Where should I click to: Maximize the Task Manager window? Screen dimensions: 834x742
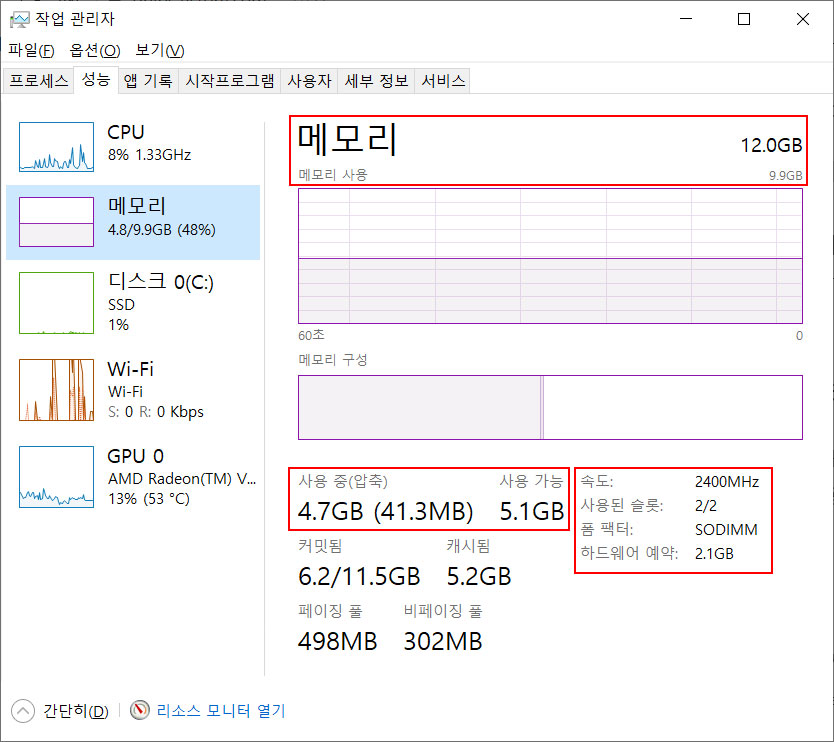tap(744, 19)
